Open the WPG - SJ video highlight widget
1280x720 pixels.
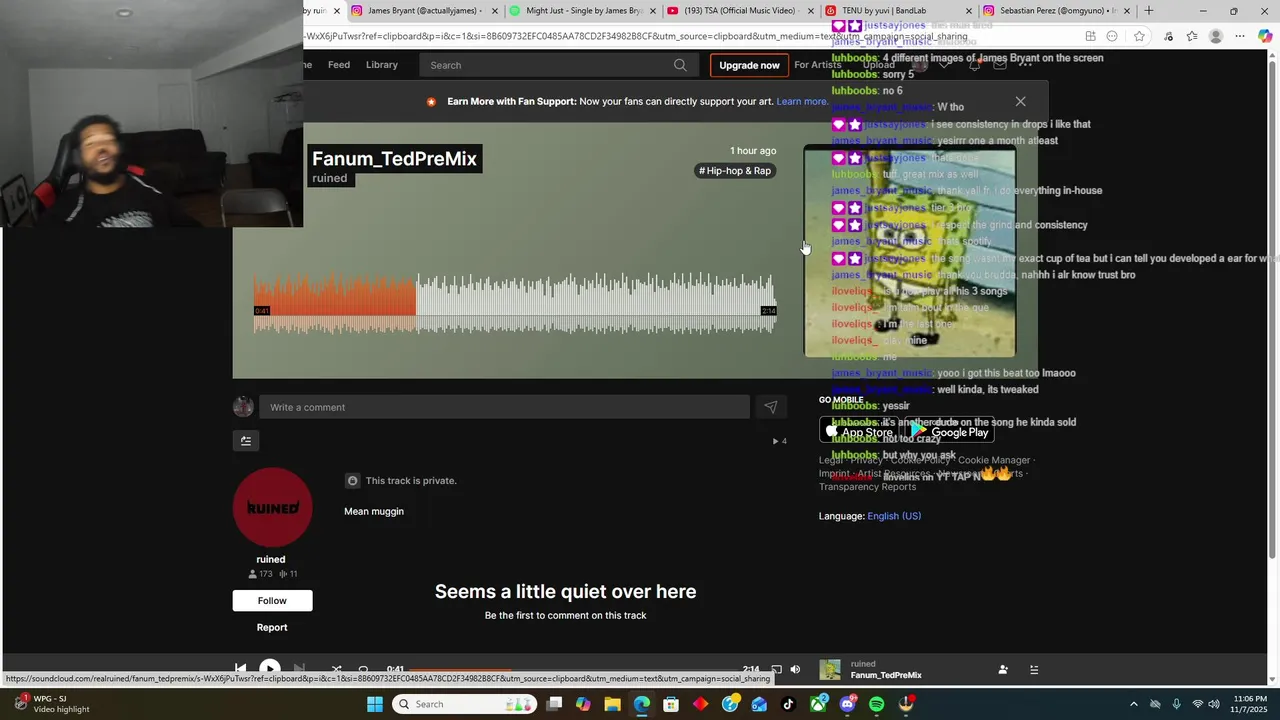50,704
